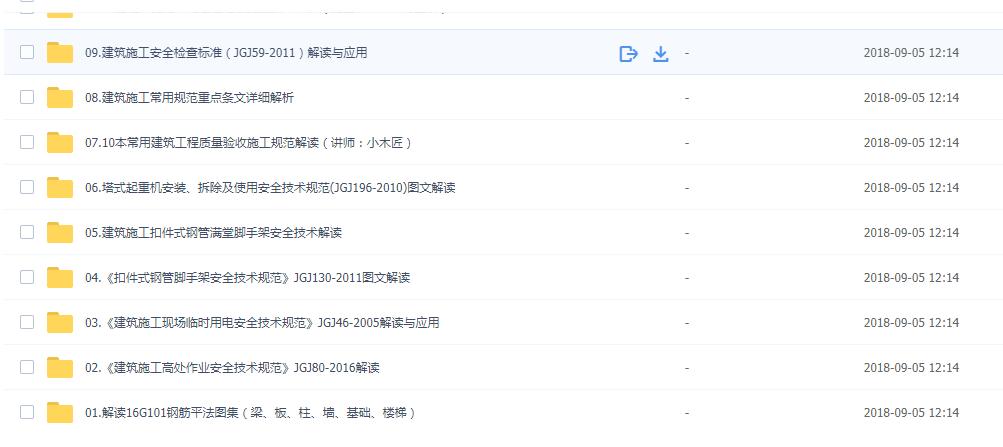
Task: Click date 2018-09-05 12:14 on row 05
Action: (x=911, y=233)
